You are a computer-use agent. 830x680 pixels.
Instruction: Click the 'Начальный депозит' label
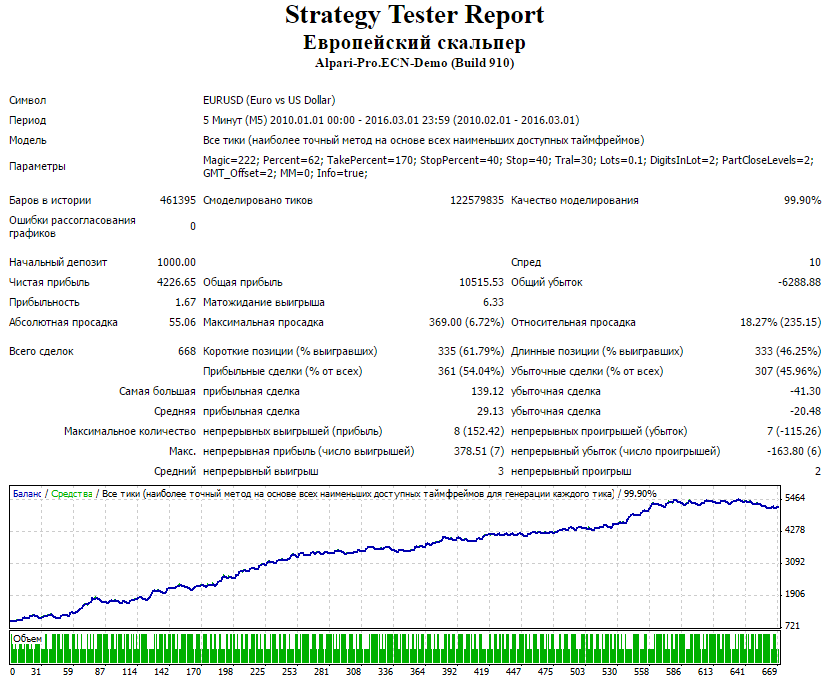[58, 262]
